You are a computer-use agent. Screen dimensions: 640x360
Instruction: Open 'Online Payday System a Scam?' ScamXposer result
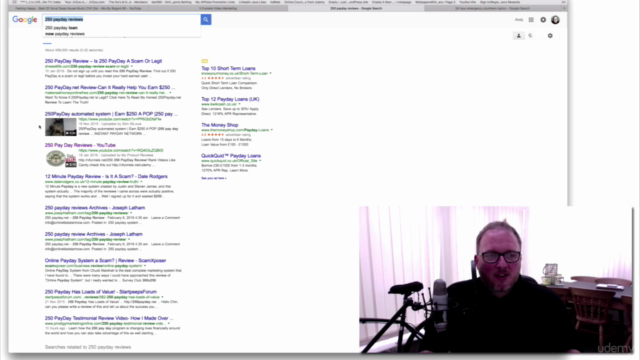(105, 260)
